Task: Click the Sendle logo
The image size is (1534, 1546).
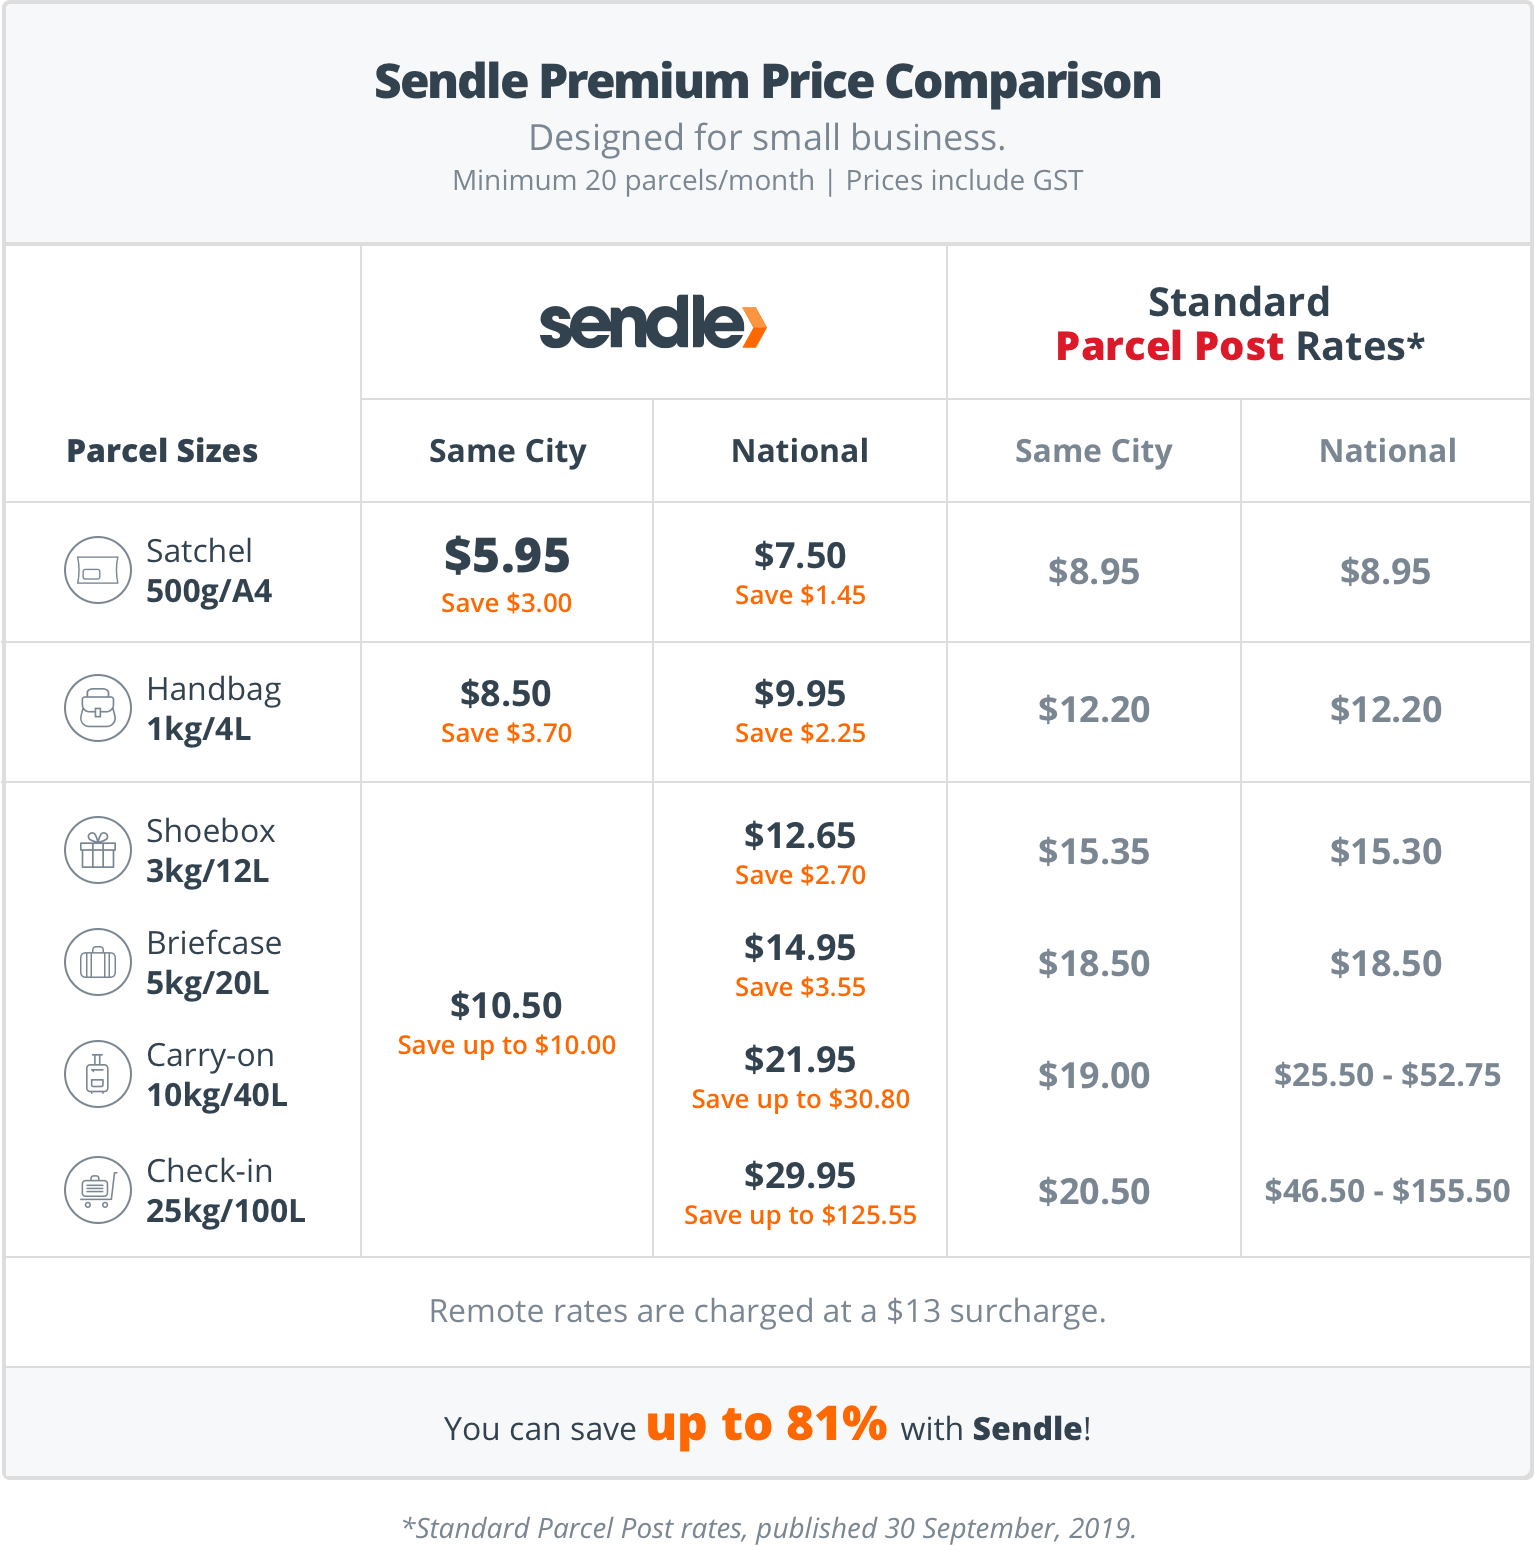Action: click(653, 322)
